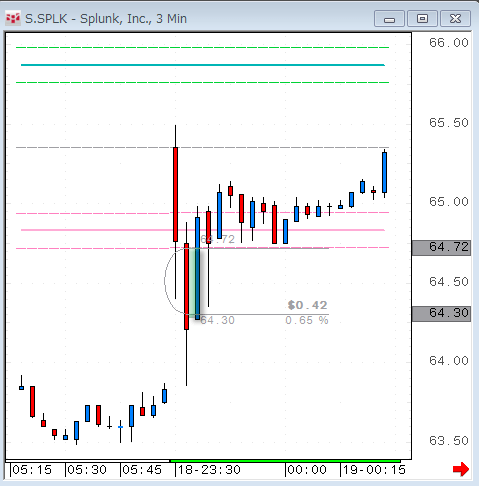Click the 05:45 time axis label

pos(142,470)
